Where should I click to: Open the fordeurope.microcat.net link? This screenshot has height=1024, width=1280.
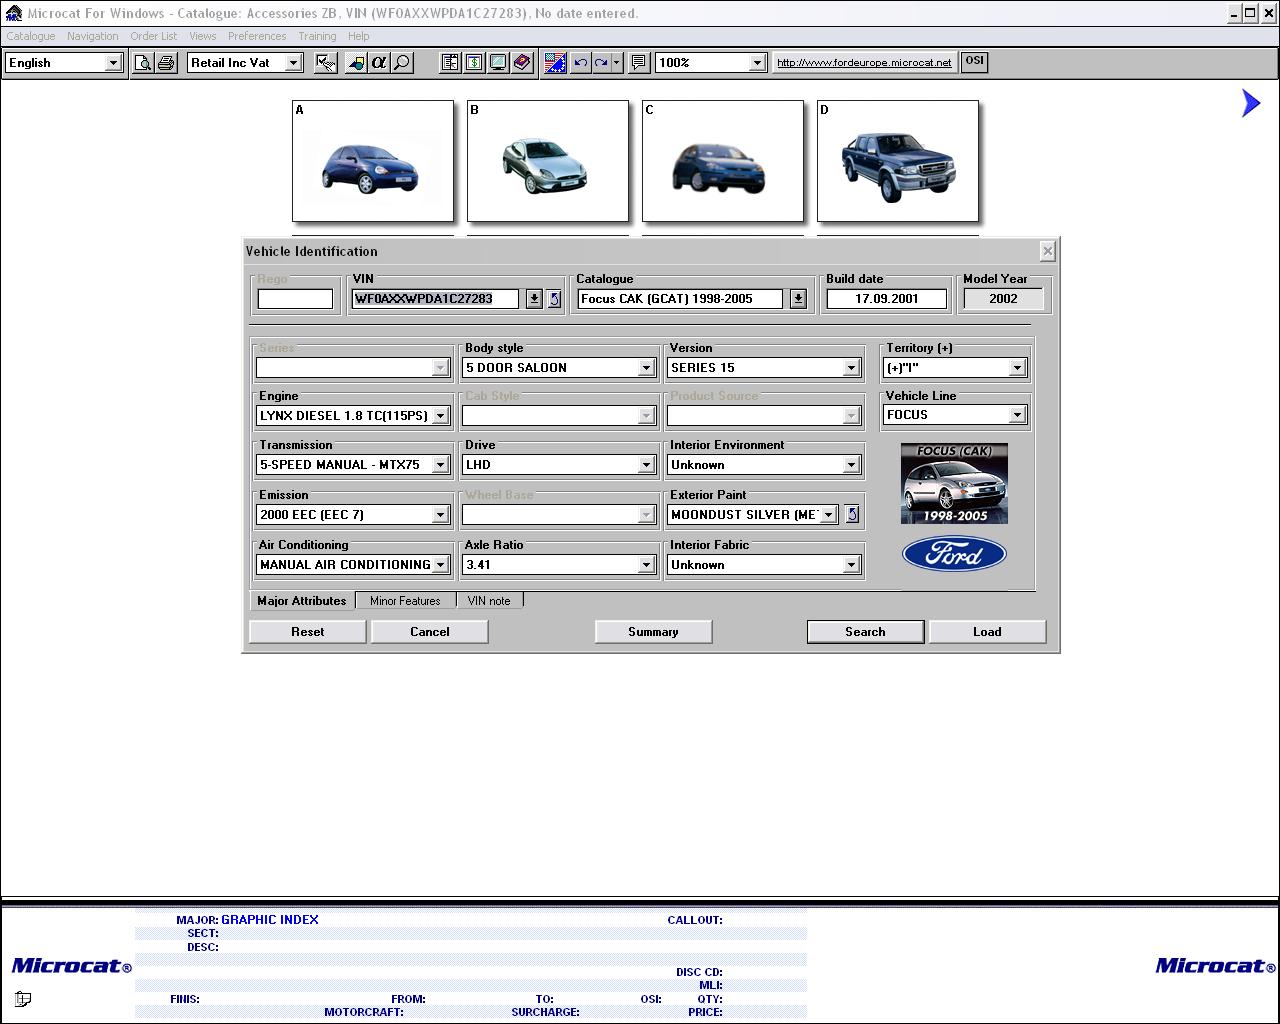pyautogui.click(x=864, y=62)
